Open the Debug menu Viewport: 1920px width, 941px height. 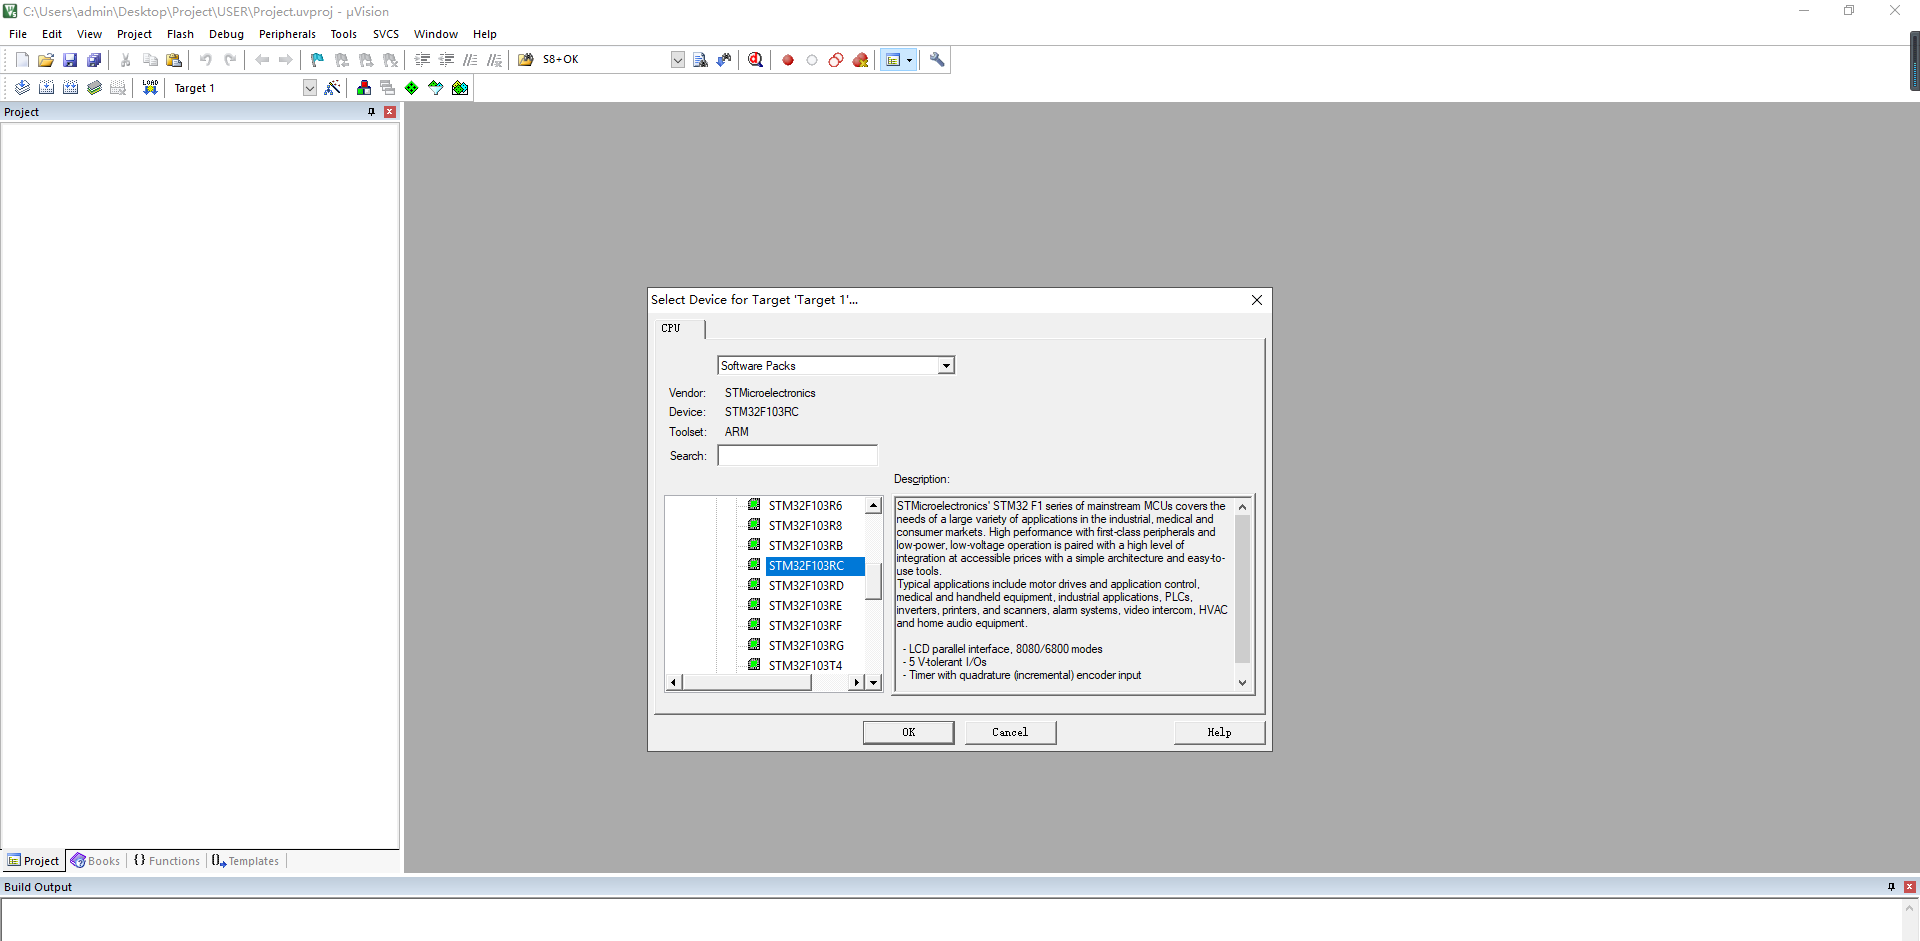(226, 34)
